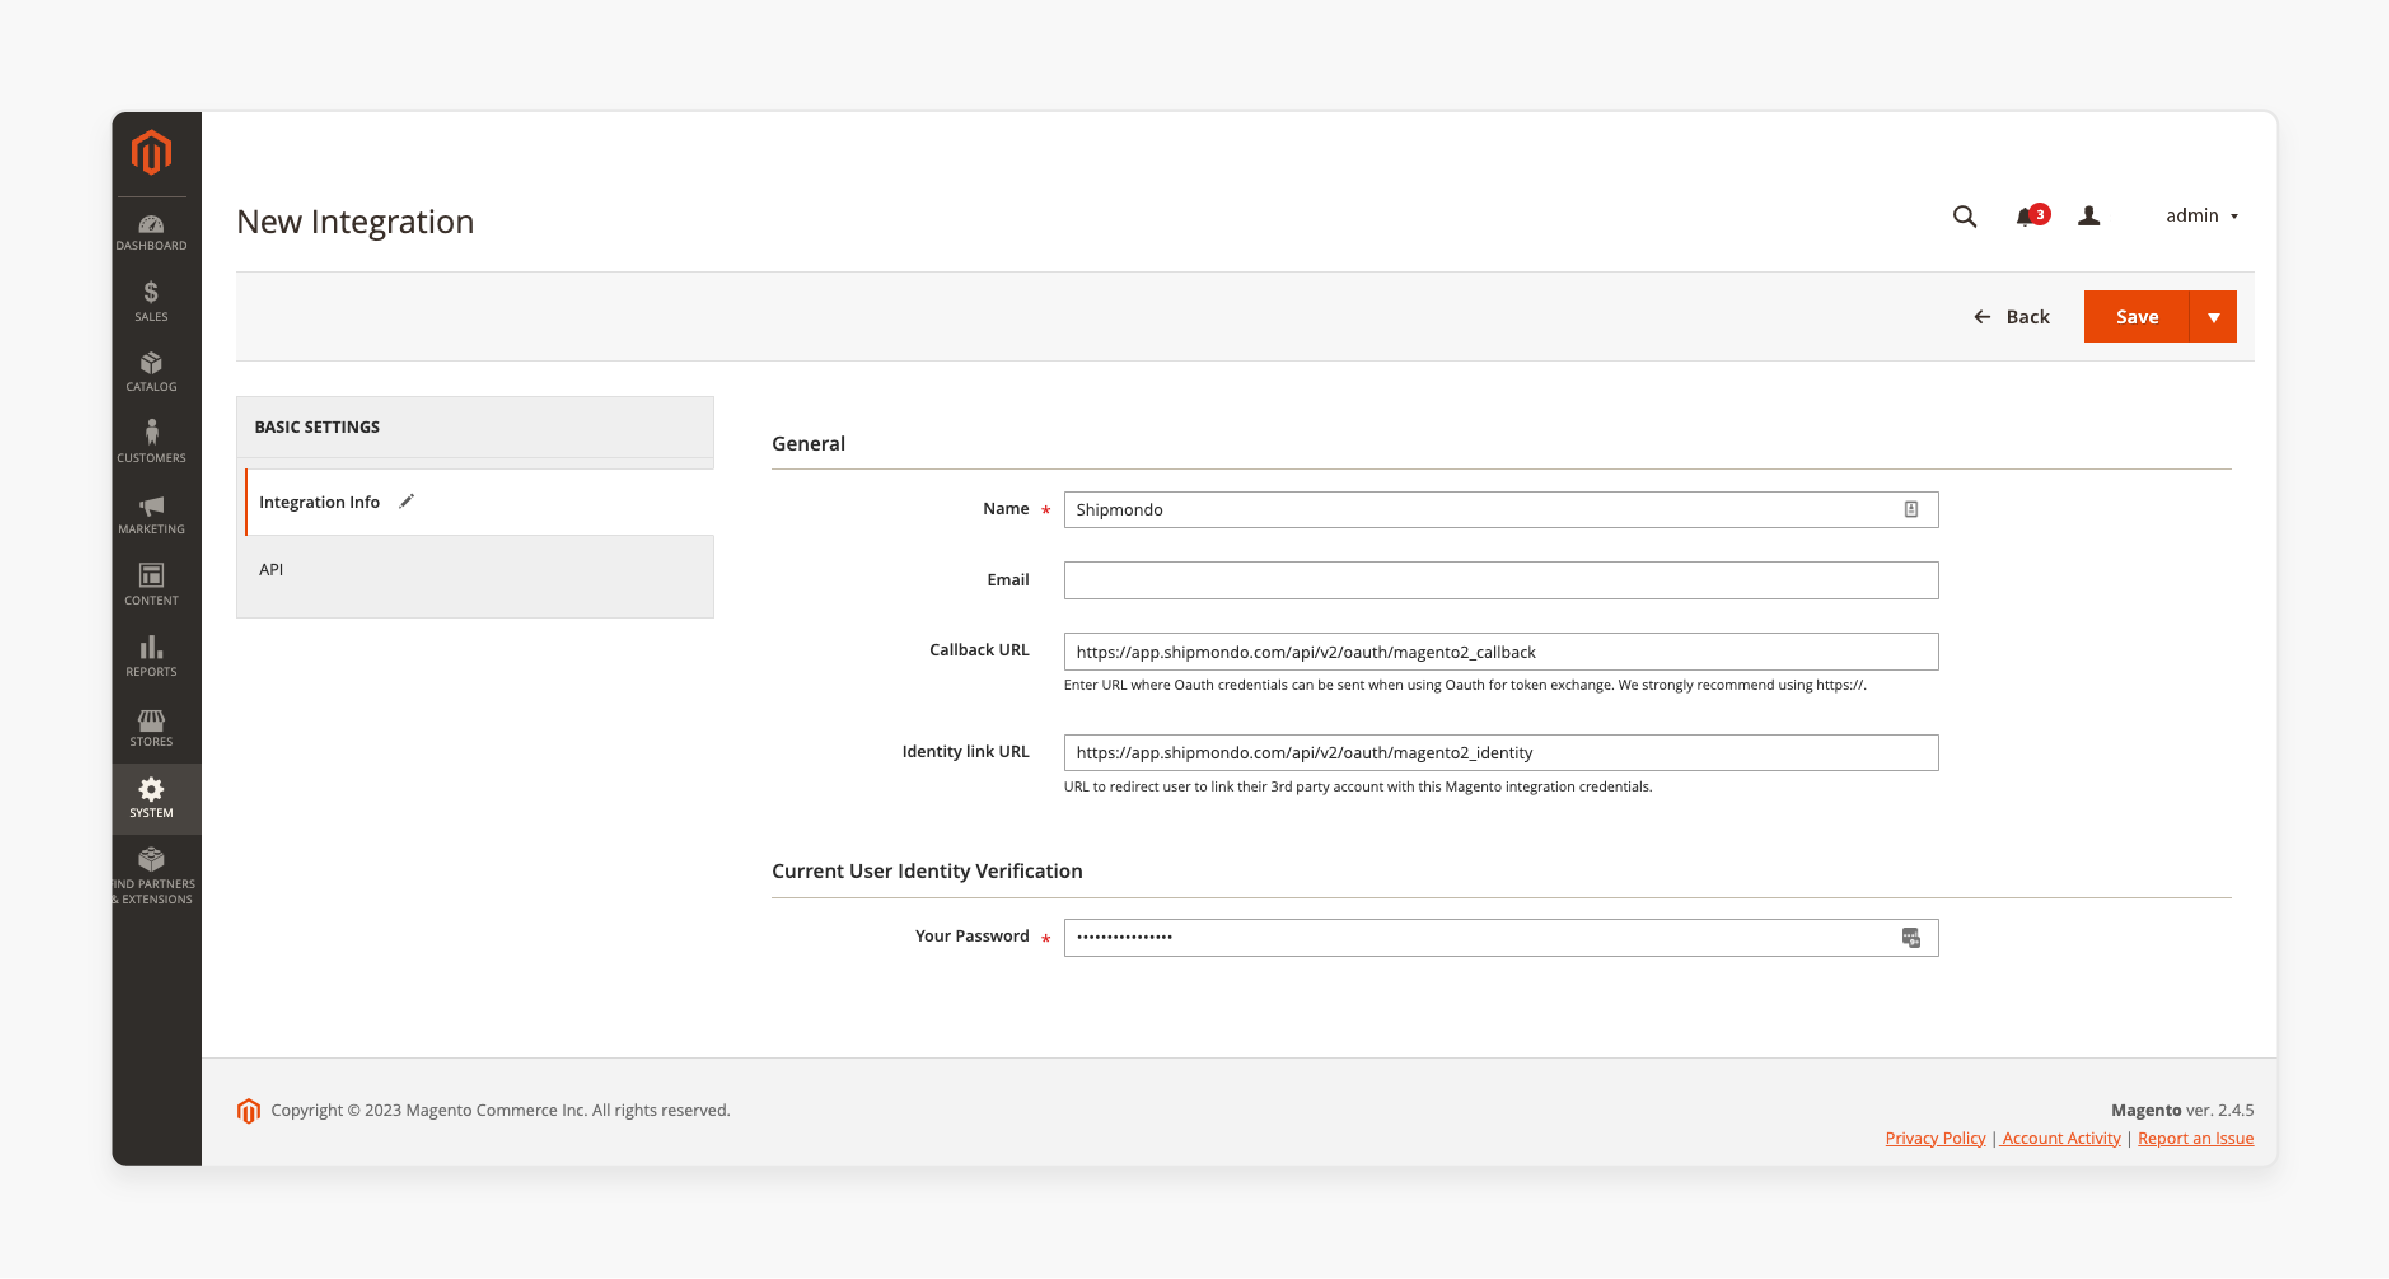Open Find Partners & Extensions
Viewport: 2389px width, 1279px height.
151,876
